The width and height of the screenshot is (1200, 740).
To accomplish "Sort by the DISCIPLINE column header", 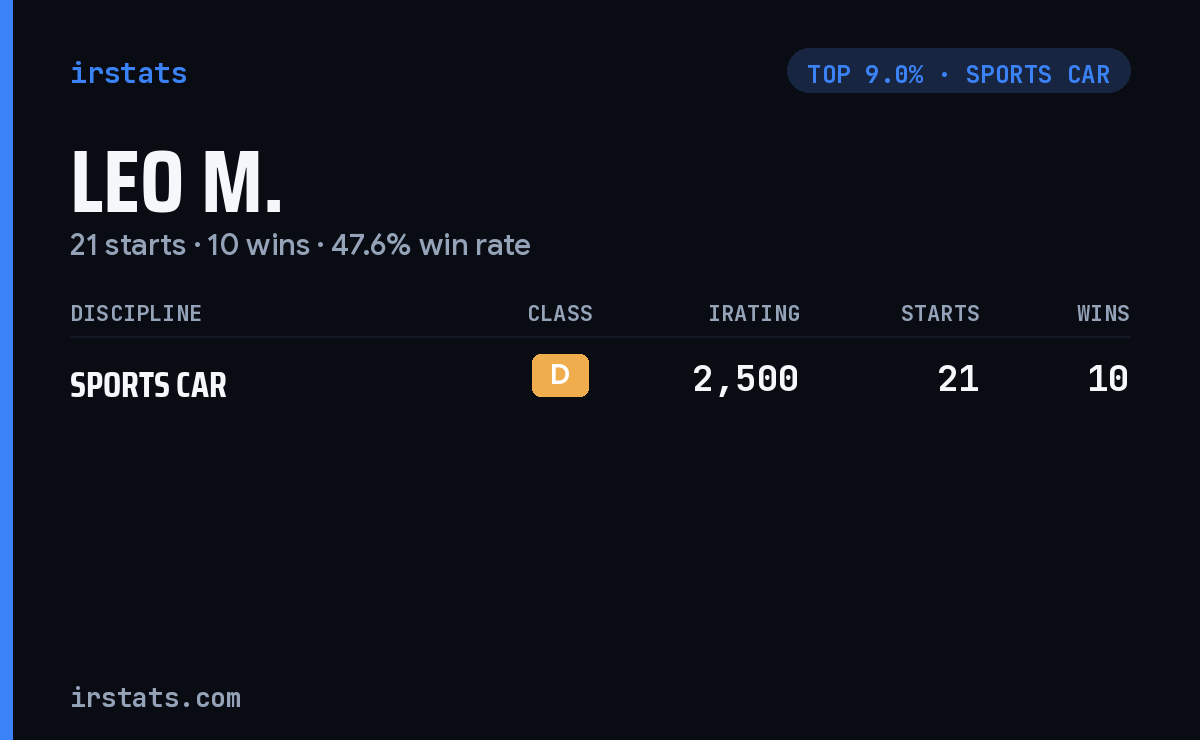I will [x=136, y=313].
